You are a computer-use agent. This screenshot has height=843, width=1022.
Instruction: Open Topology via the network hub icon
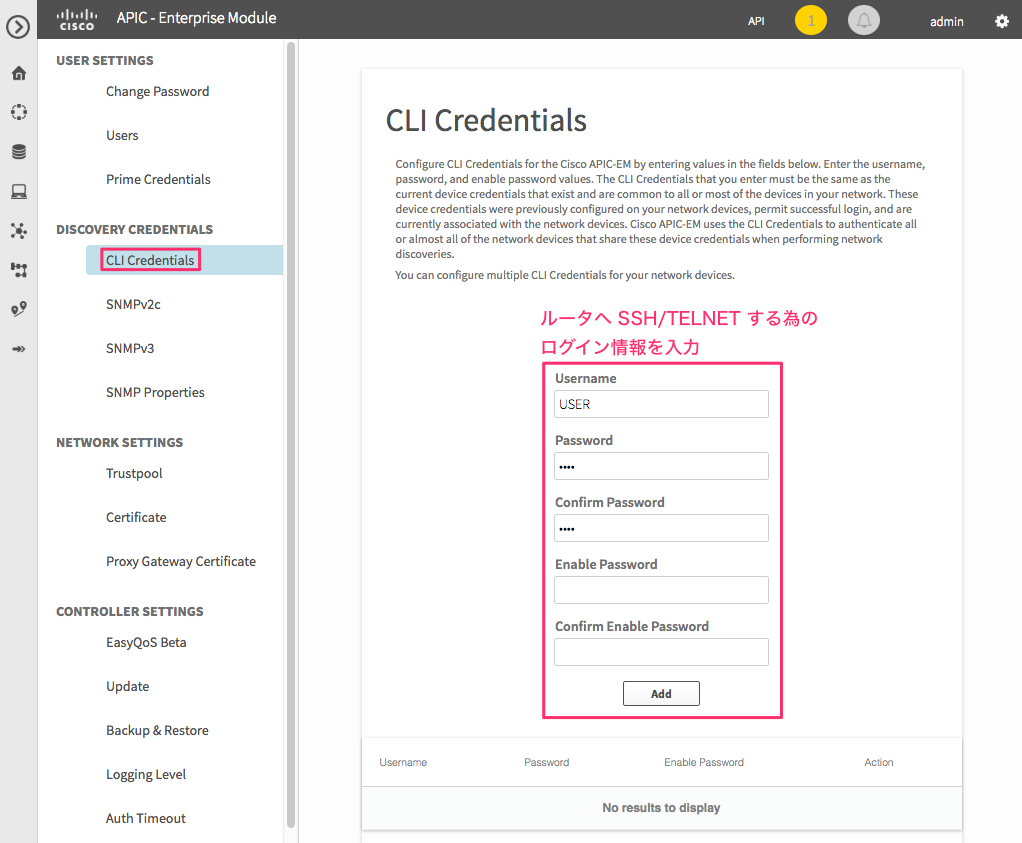tap(19, 231)
